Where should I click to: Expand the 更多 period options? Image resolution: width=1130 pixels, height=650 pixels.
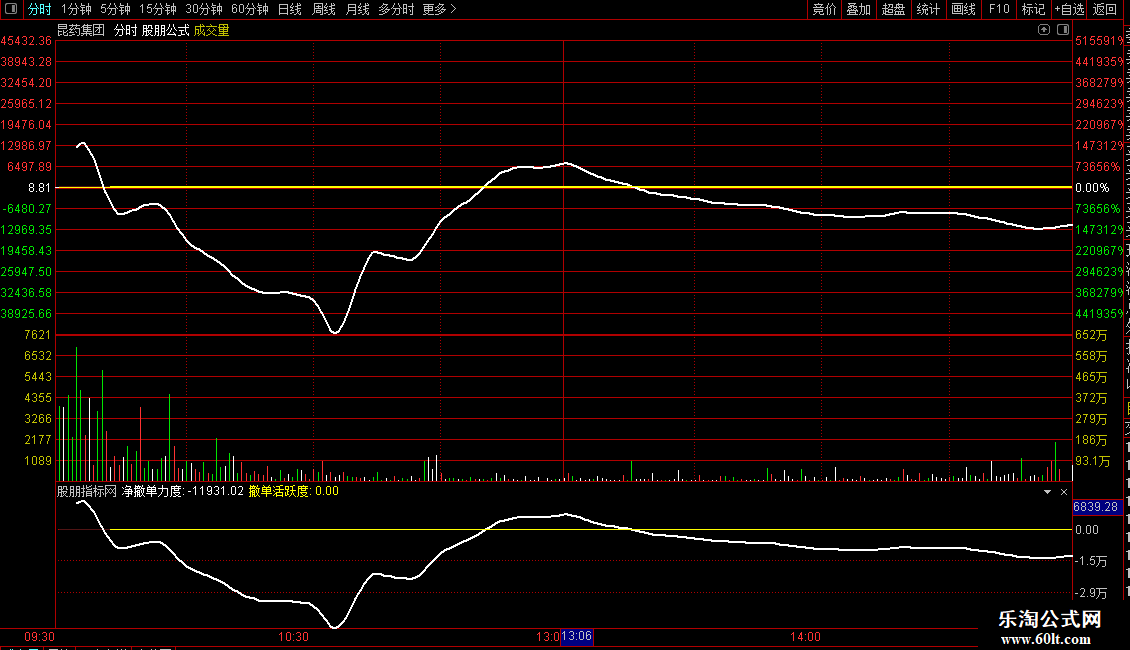click(x=440, y=9)
